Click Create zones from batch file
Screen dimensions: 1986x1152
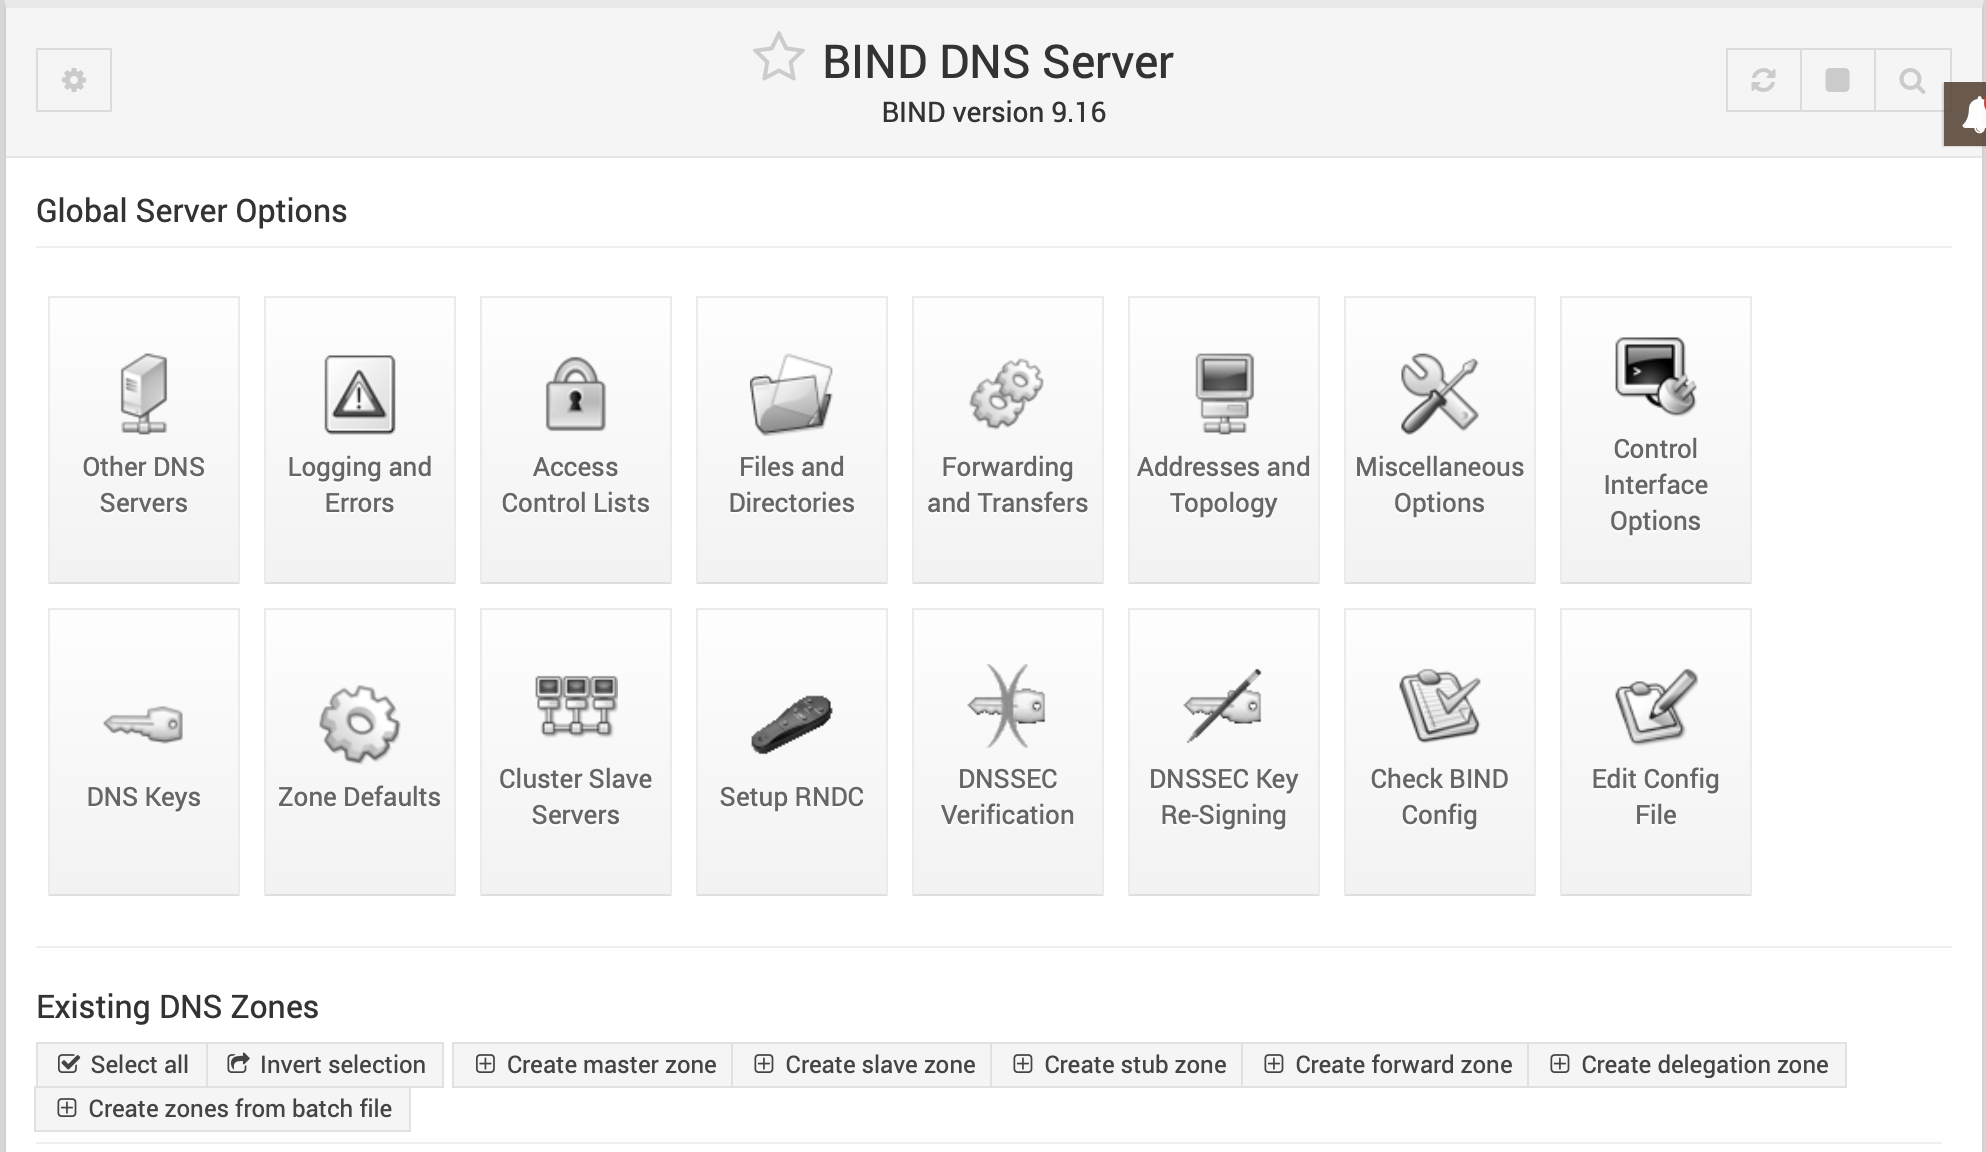(224, 1109)
